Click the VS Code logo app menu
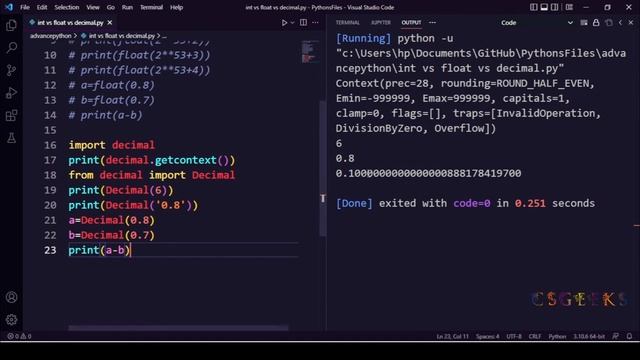 [x=9, y=7]
